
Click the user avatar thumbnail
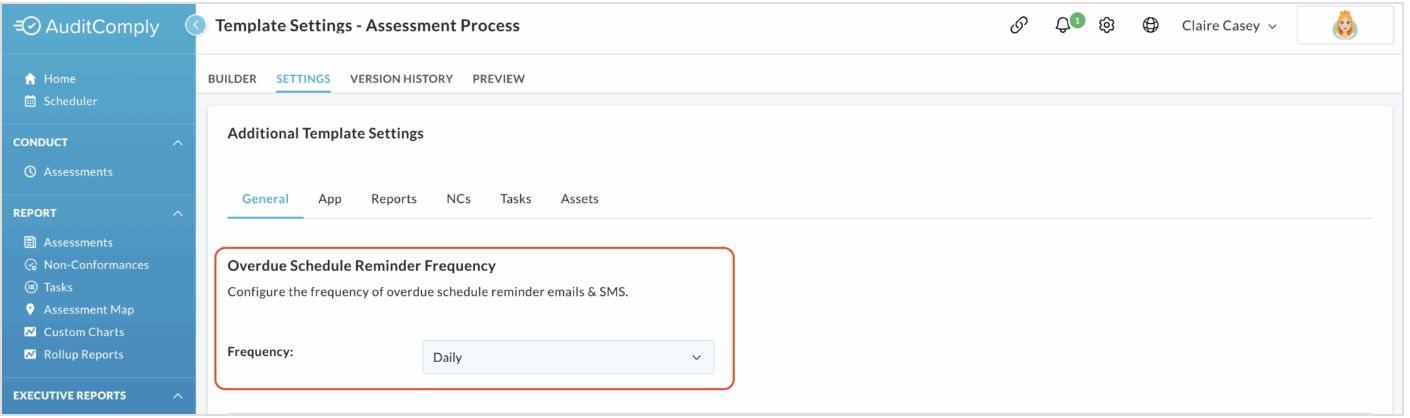tap(1345, 27)
